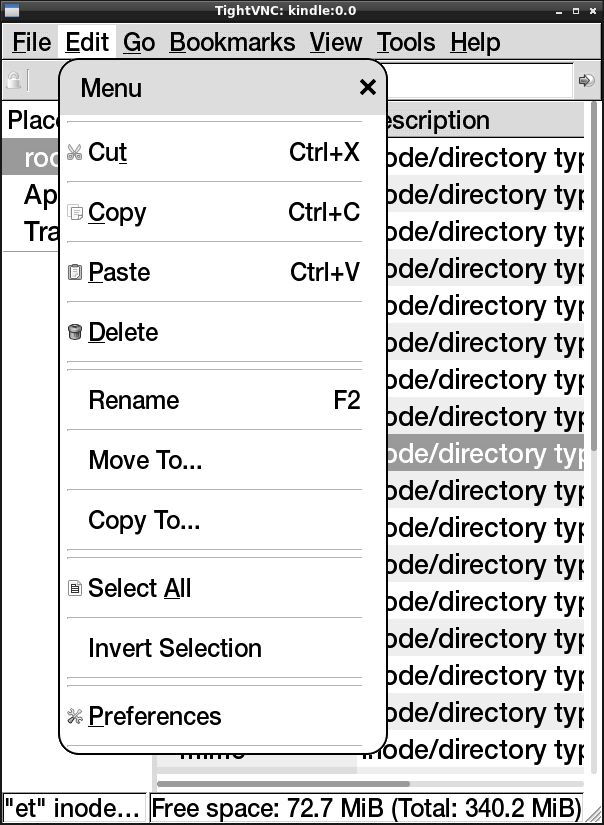Expand the View menu

coord(335,43)
